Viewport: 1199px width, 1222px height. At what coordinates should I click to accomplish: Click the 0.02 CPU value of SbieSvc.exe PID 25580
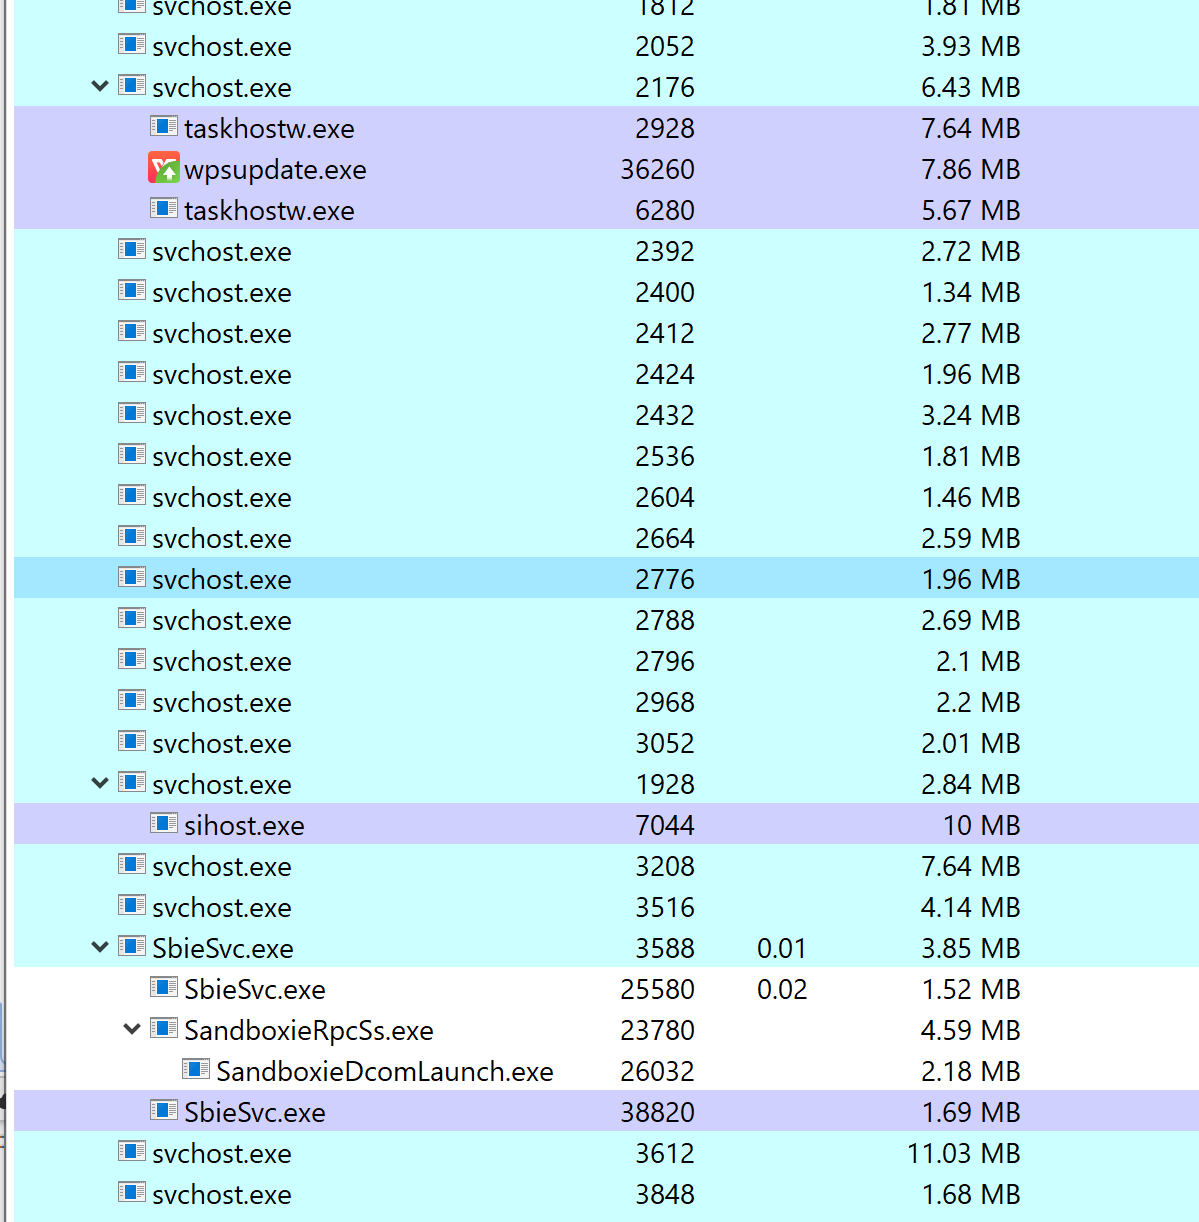[782, 988]
